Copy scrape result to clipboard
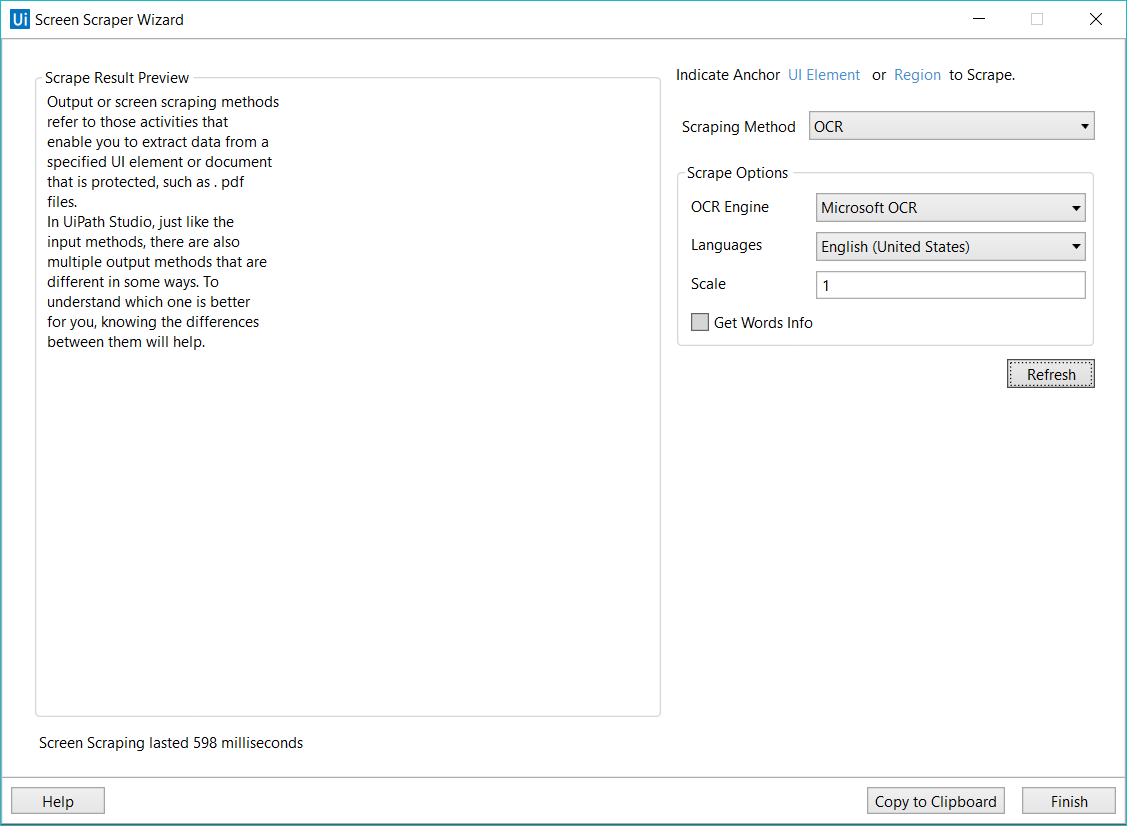 (x=935, y=801)
